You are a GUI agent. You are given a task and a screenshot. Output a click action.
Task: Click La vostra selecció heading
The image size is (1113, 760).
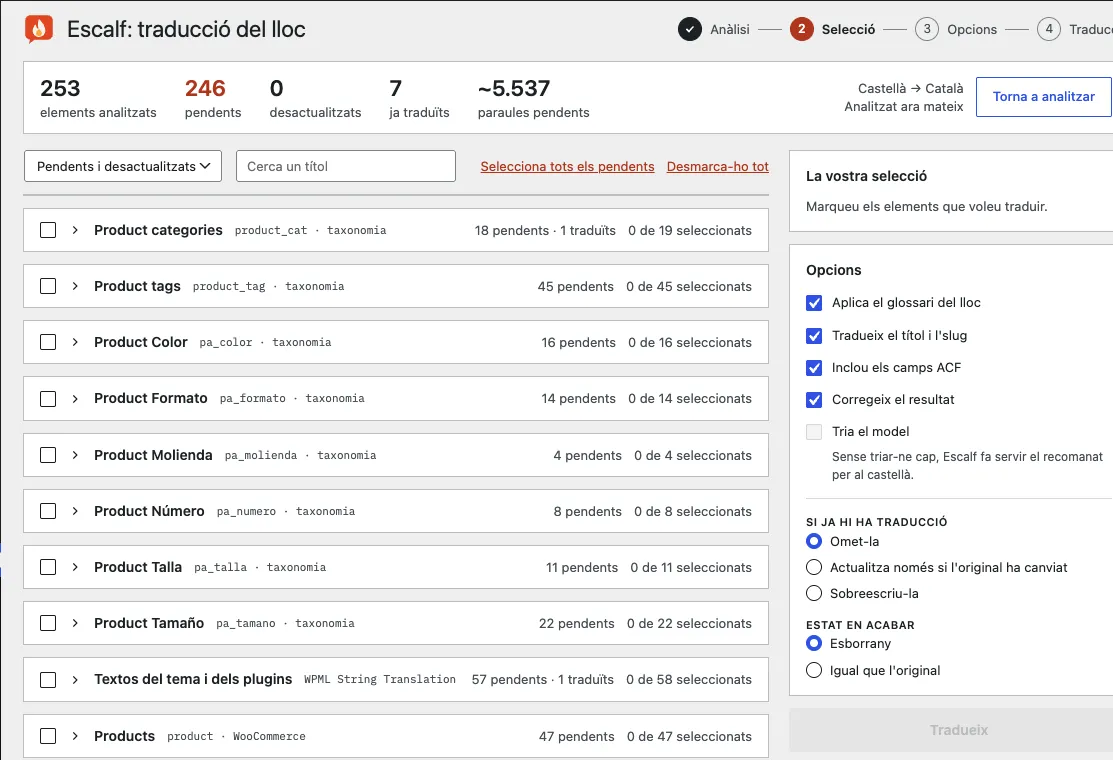pos(866,176)
